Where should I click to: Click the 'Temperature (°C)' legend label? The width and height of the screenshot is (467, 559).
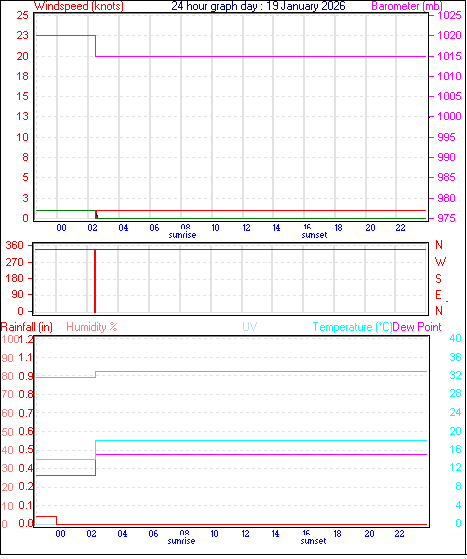[352, 327]
